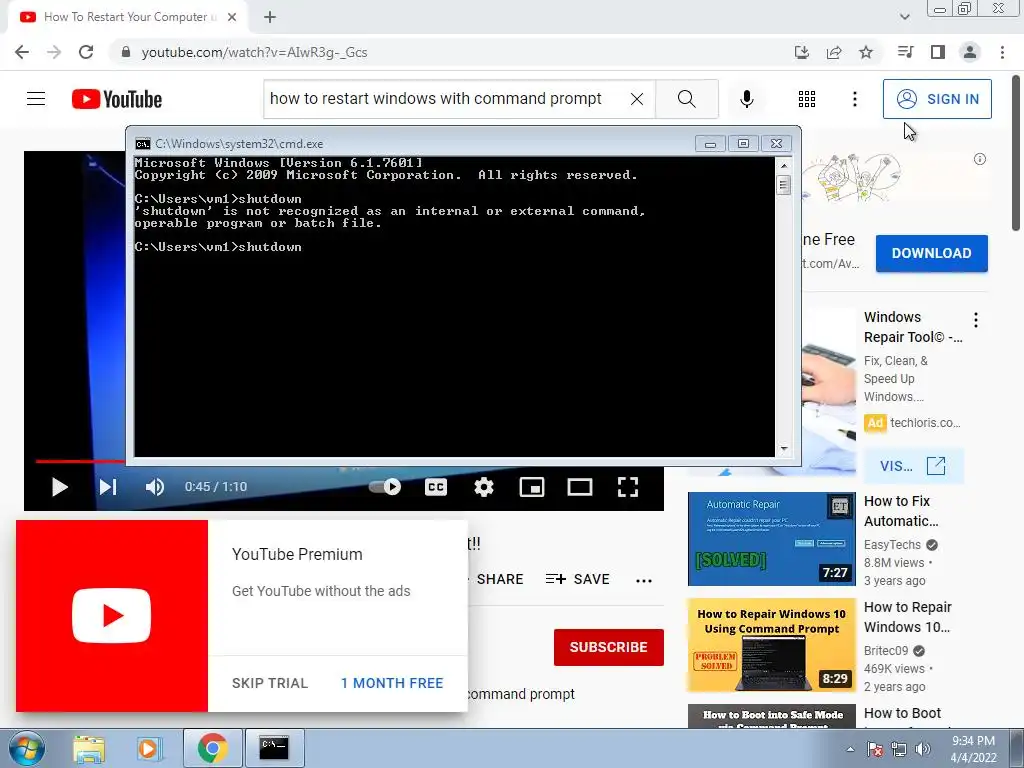The height and width of the screenshot is (768, 1024).
Task: Click the How to Fix Automatic... title
Action: [901, 511]
